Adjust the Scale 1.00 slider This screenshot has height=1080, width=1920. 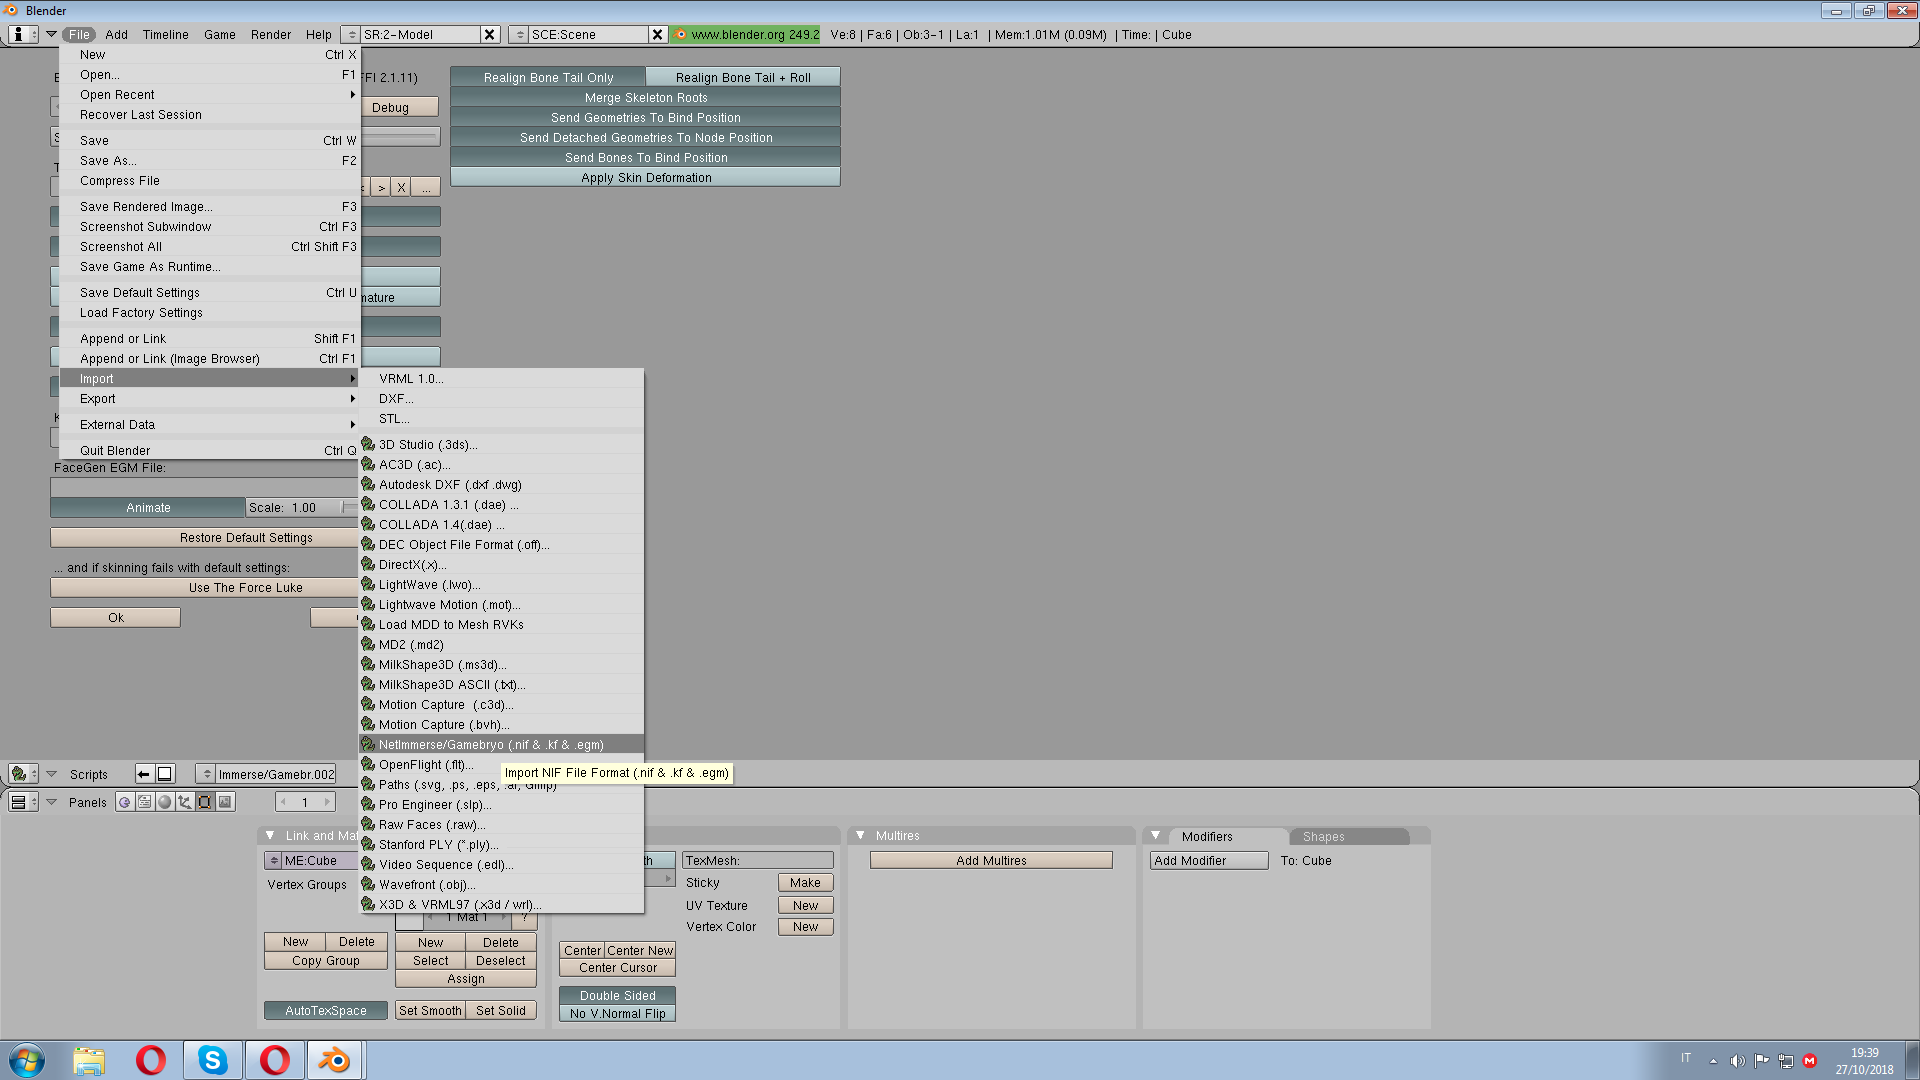302,507
